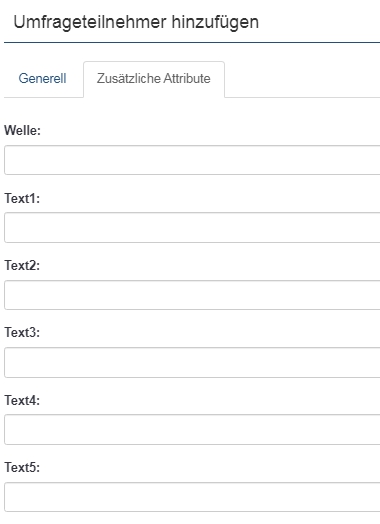Viewport: 380px width, 524px height.
Task: Switch to the Generell tab
Action: point(42,79)
